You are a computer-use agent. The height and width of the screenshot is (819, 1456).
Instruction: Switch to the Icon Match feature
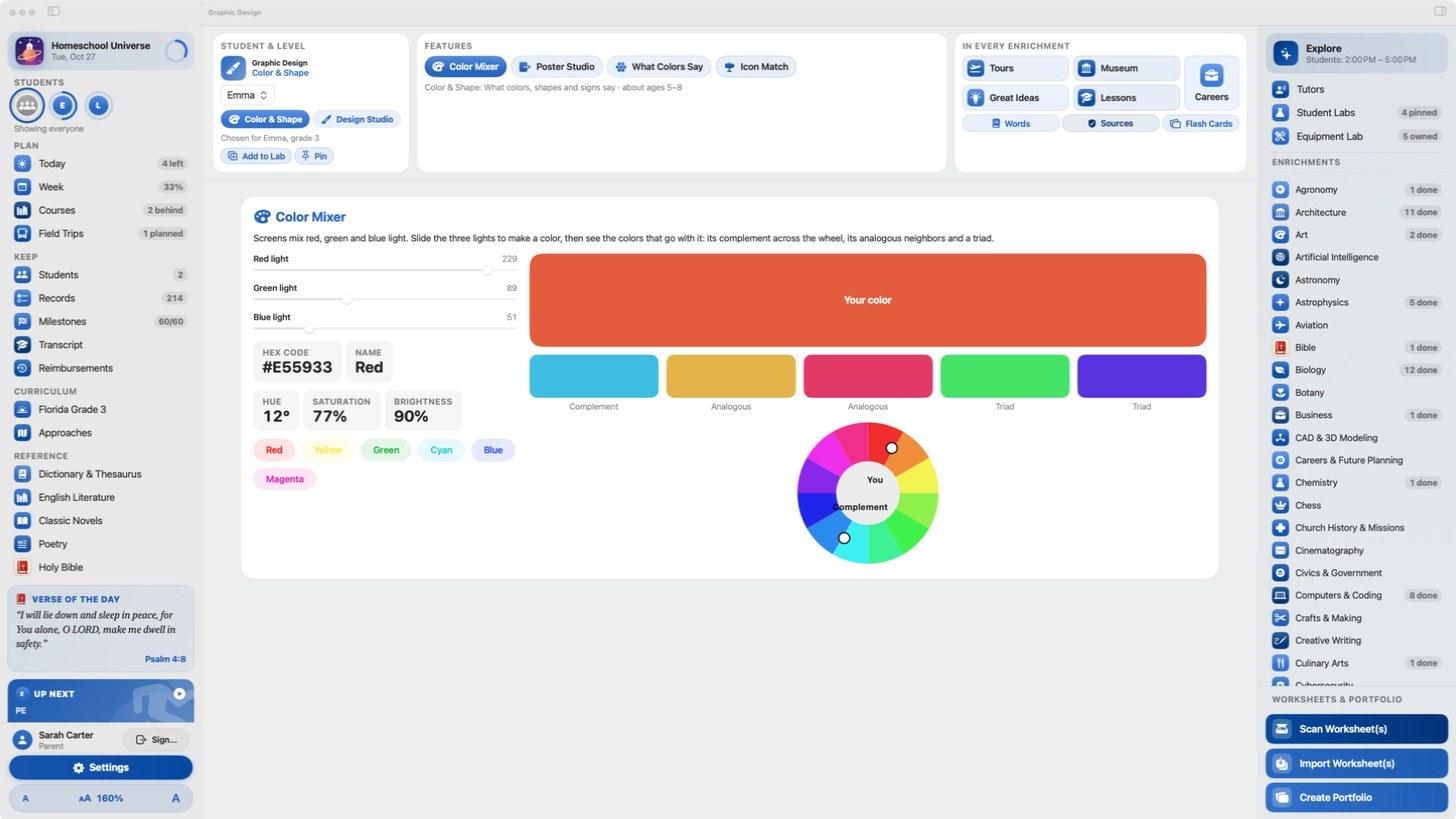click(756, 67)
